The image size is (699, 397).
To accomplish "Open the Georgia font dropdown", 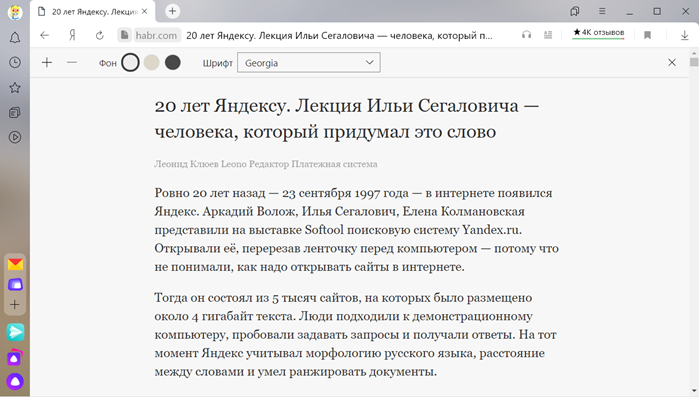I will (308, 63).
